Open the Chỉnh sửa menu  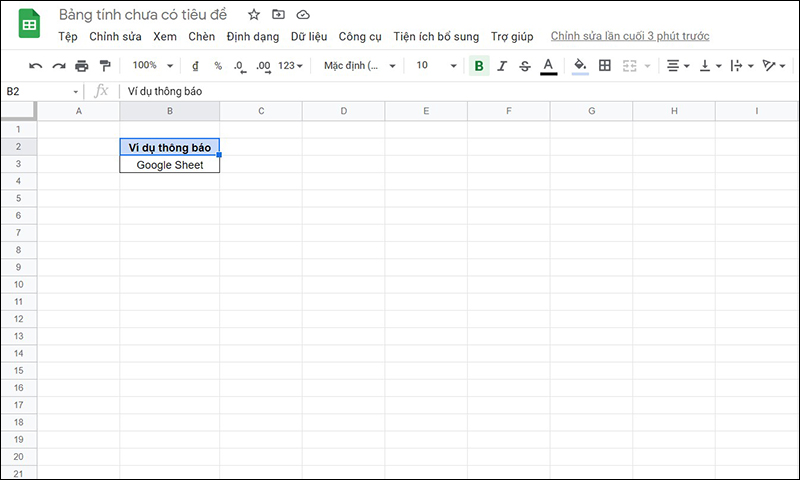[x=115, y=37]
